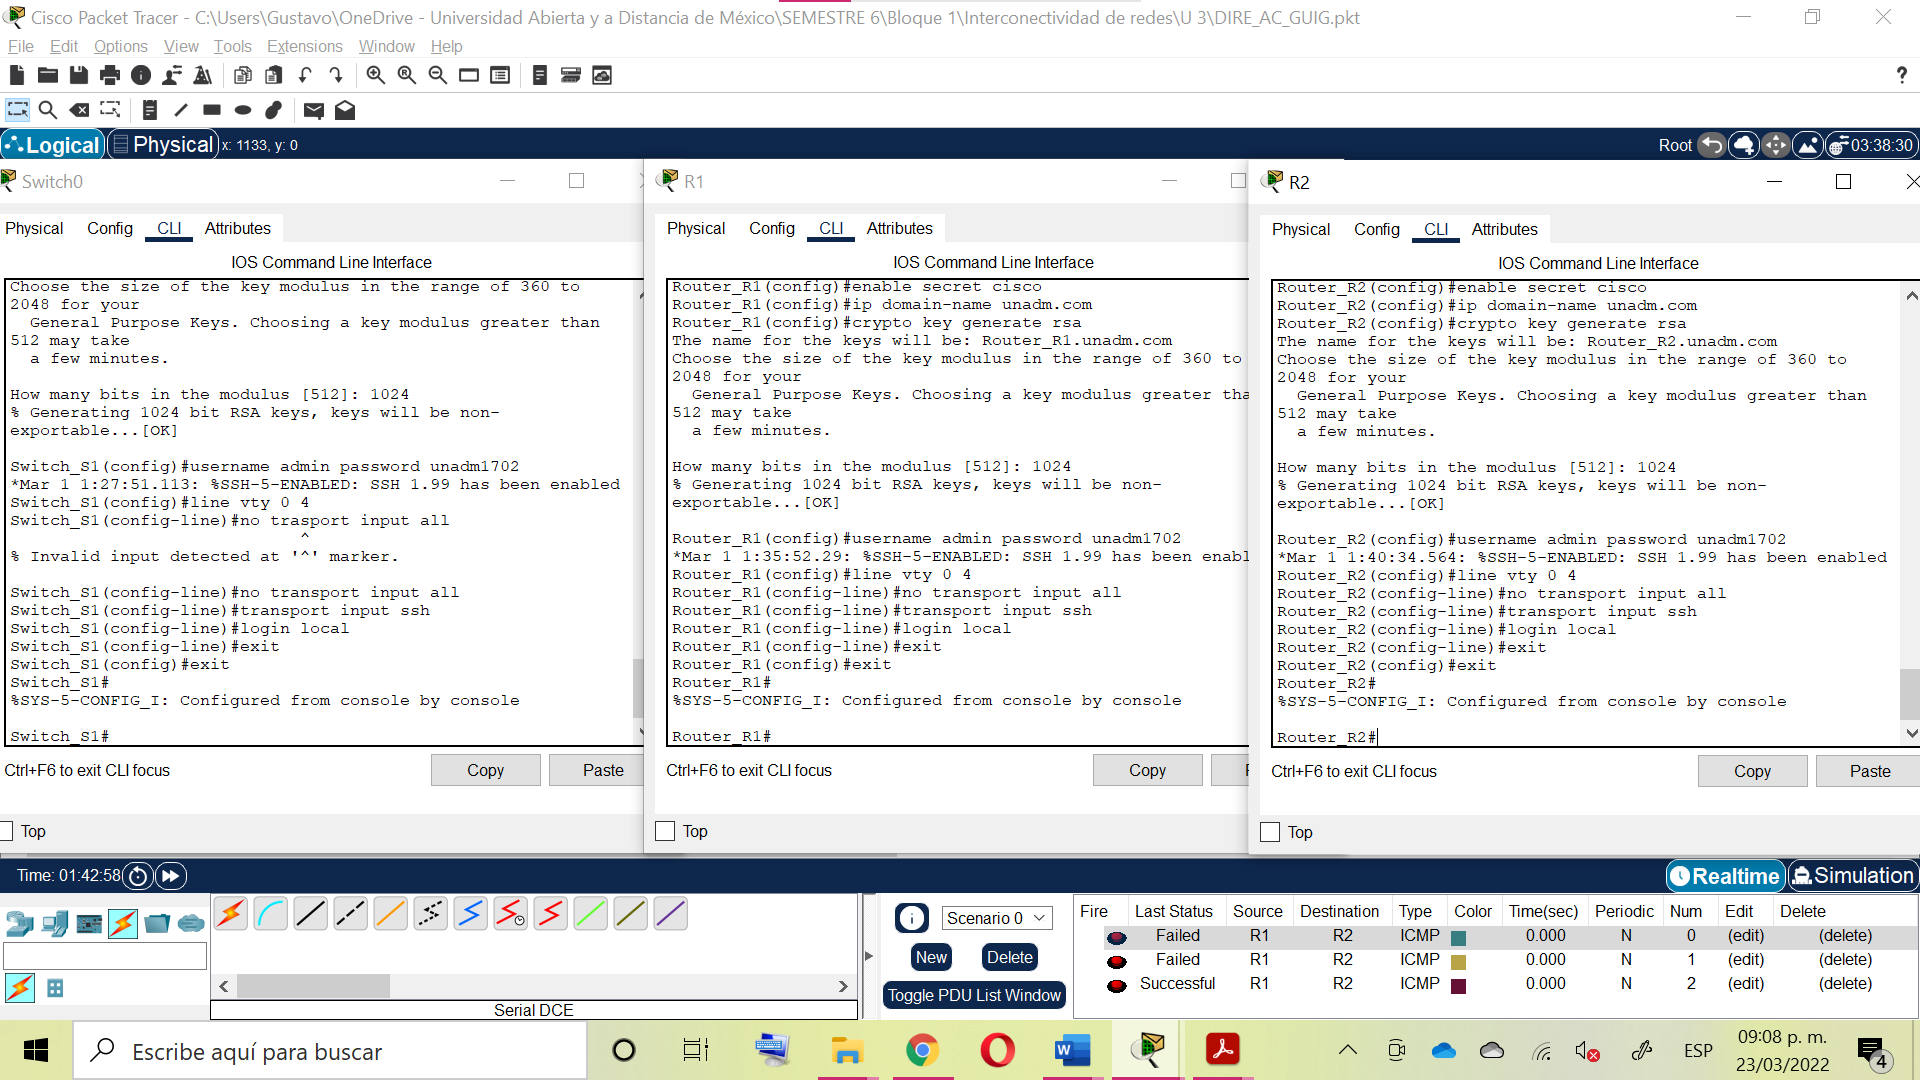Screen dimensions: 1920x1080
Task: Open Custom Devices Dialog icon
Action: pyautogui.click(x=500, y=75)
